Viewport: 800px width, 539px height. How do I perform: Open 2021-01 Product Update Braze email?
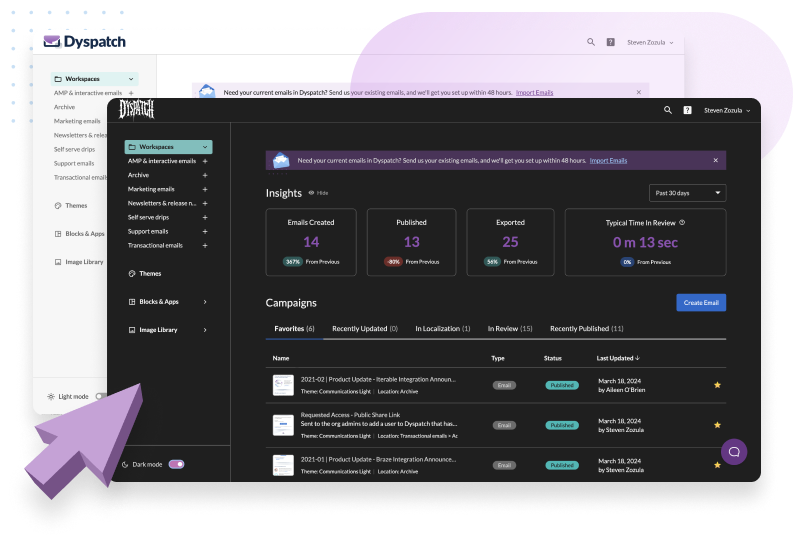[x=378, y=459]
